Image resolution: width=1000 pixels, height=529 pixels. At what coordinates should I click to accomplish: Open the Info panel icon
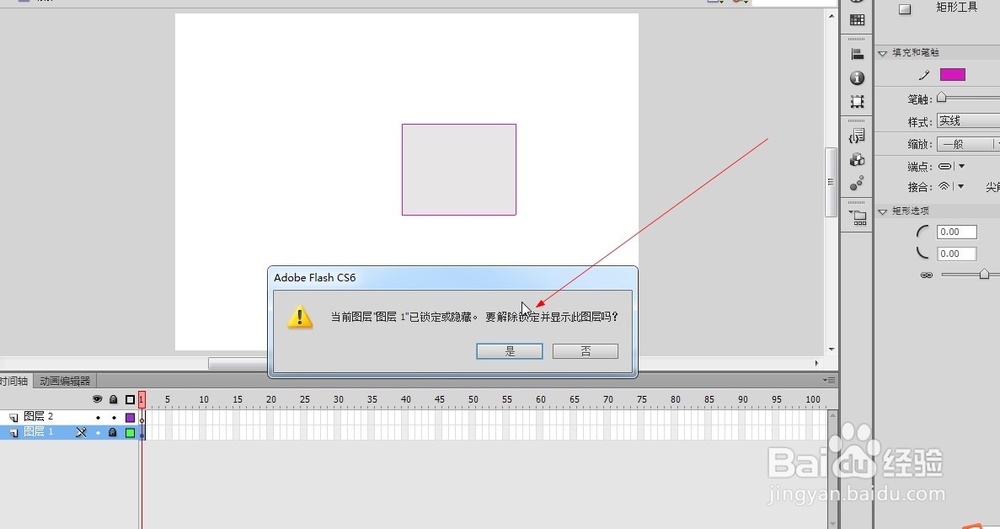857,78
